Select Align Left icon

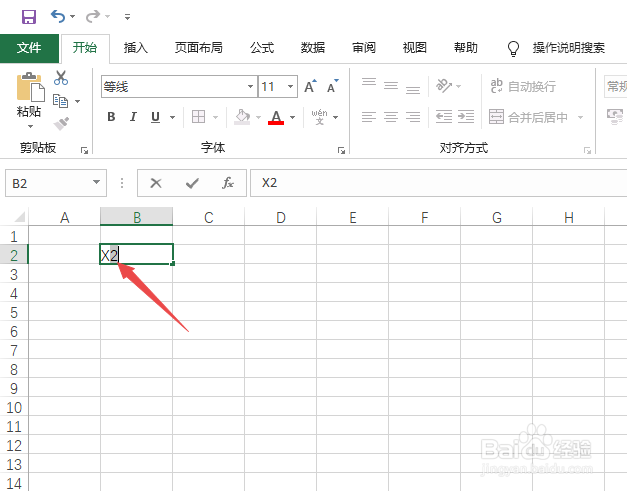(369, 117)
